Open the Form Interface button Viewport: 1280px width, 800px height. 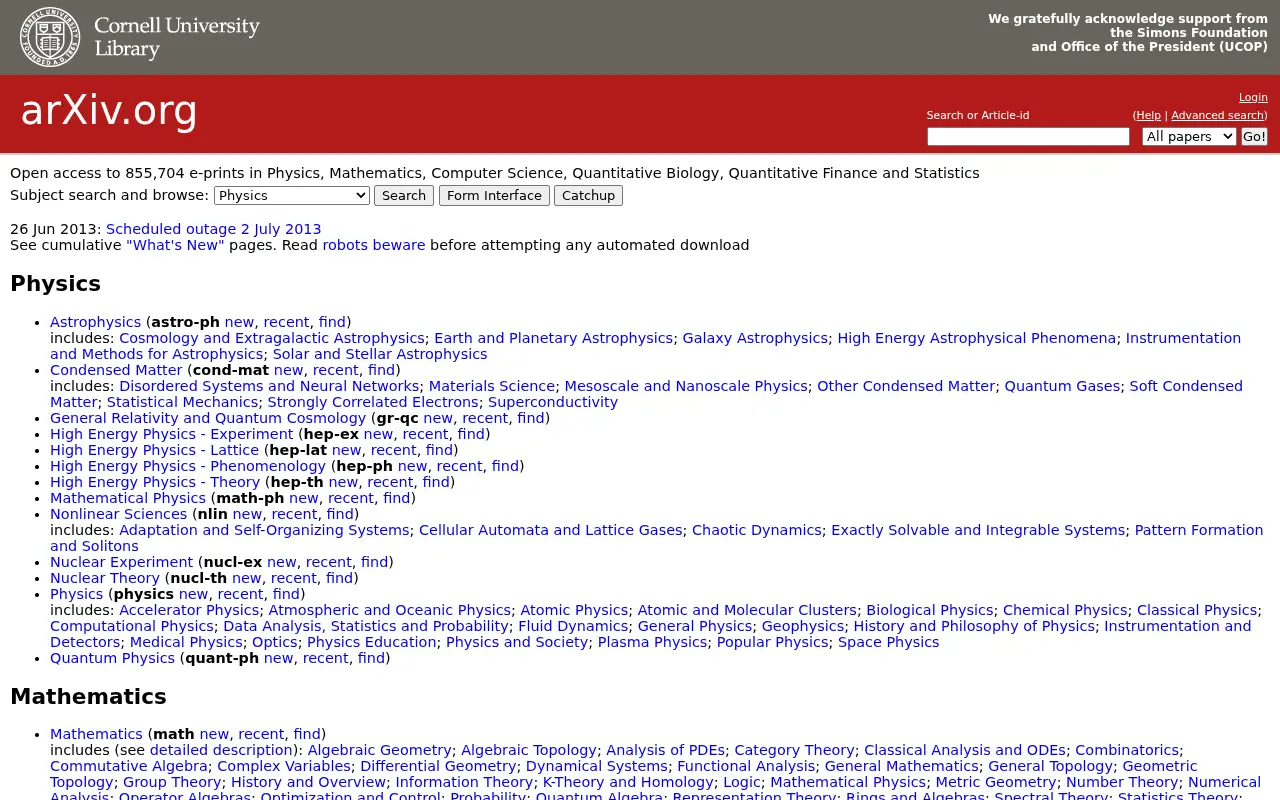click(494, 195)
